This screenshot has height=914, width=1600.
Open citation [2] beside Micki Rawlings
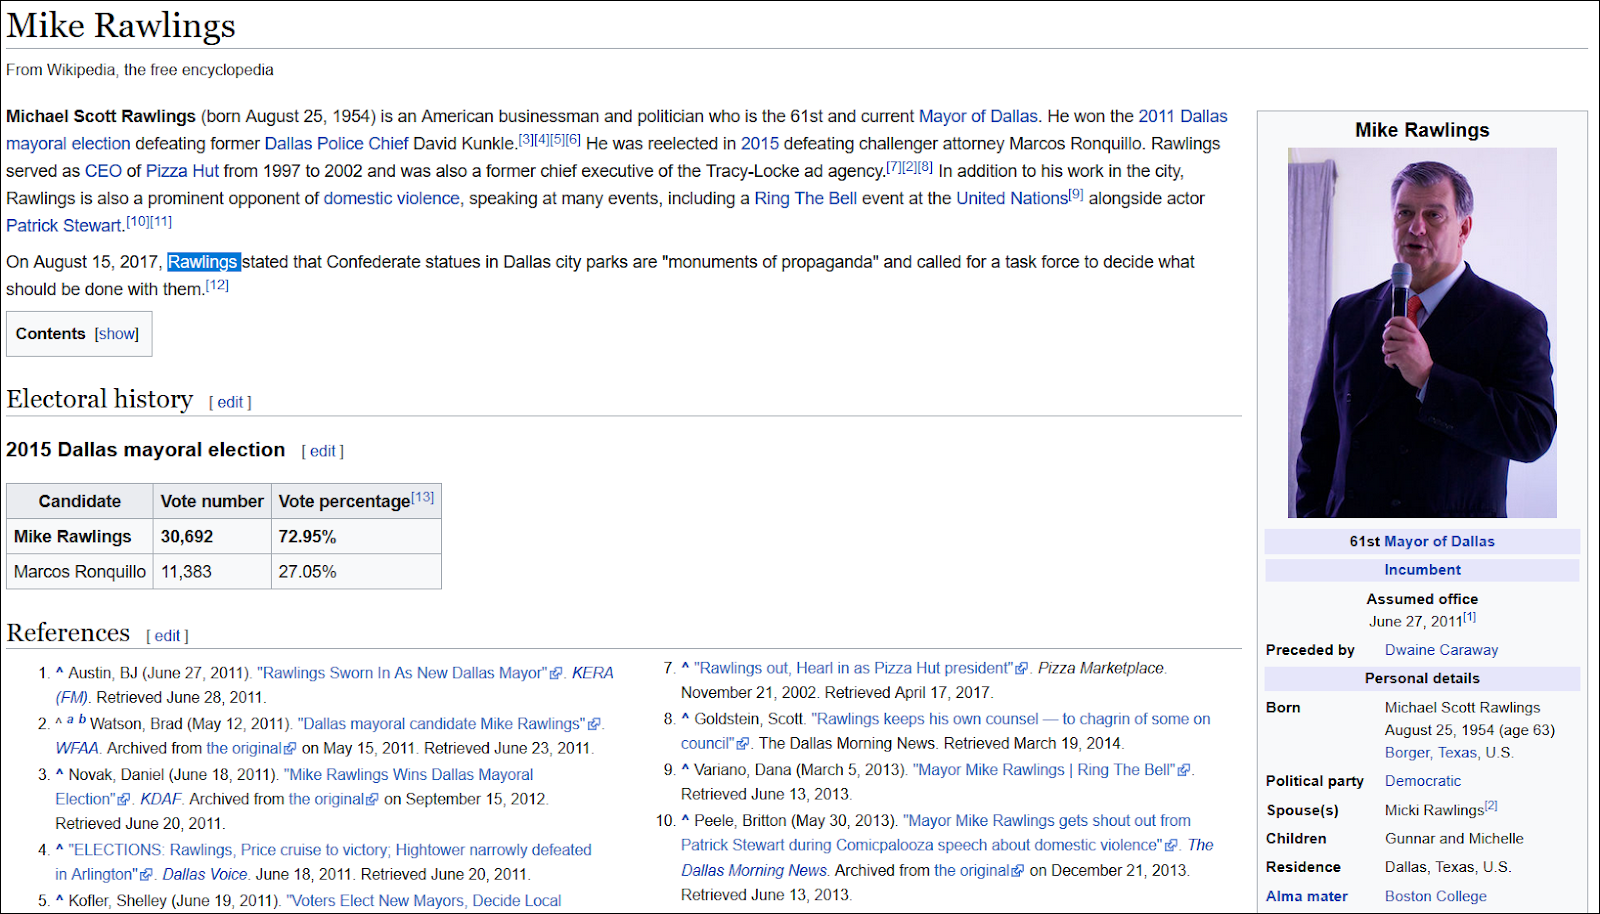click(x=1491, y=806)
